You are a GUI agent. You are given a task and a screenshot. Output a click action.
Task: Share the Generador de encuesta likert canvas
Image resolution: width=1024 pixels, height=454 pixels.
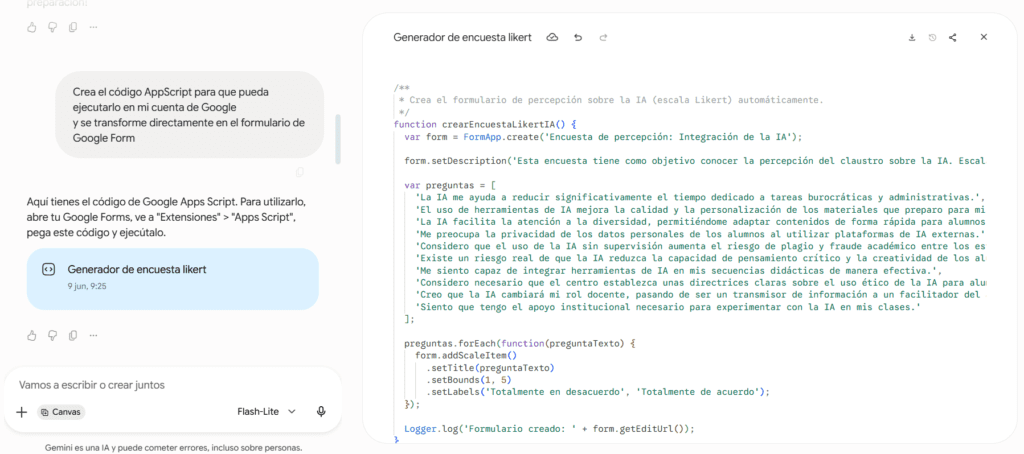953,37
